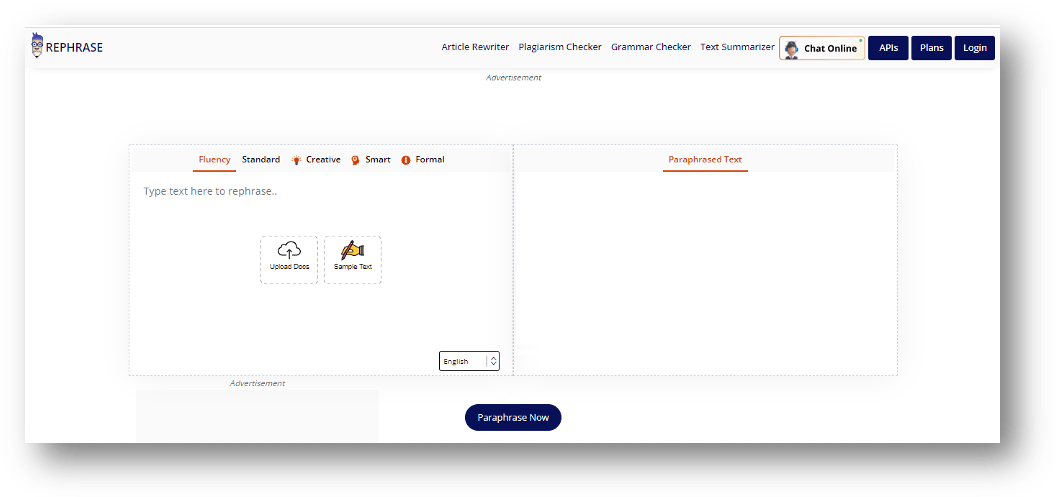
Task: Click the Sample Text pencil icon
Action: pos(352,251)
